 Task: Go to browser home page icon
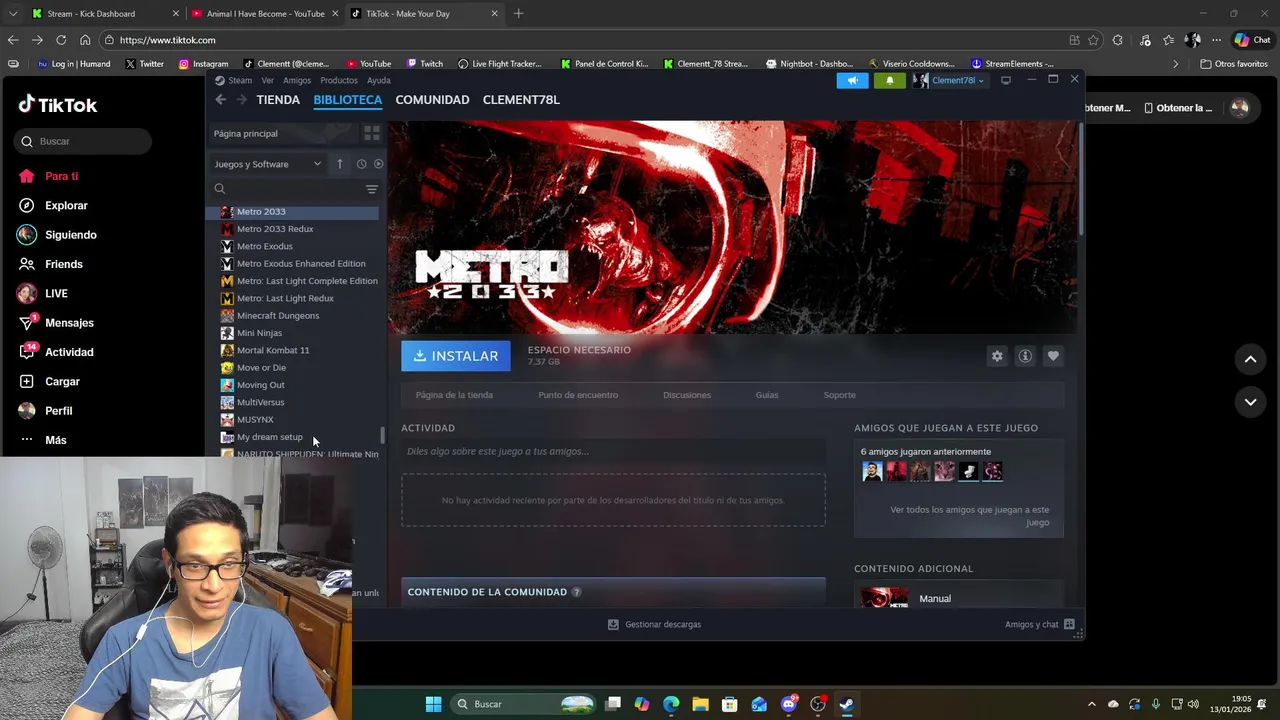pos(85,40)
